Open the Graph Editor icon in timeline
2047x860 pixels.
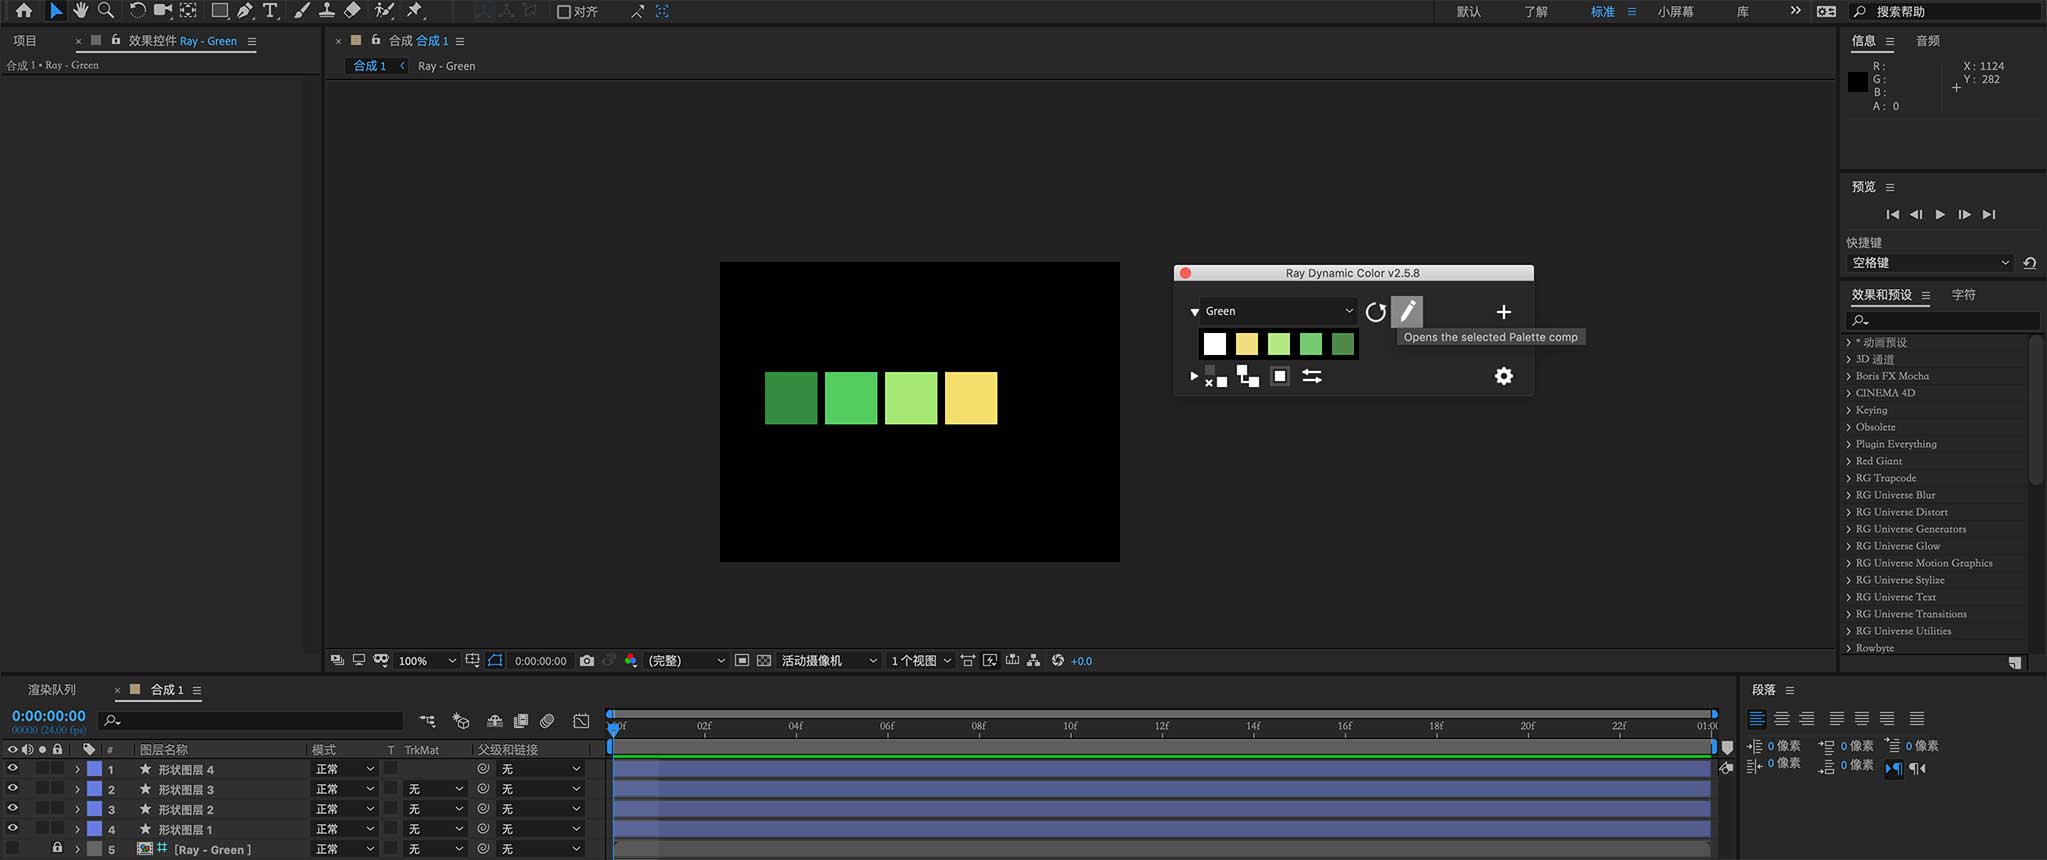(581, 721)
